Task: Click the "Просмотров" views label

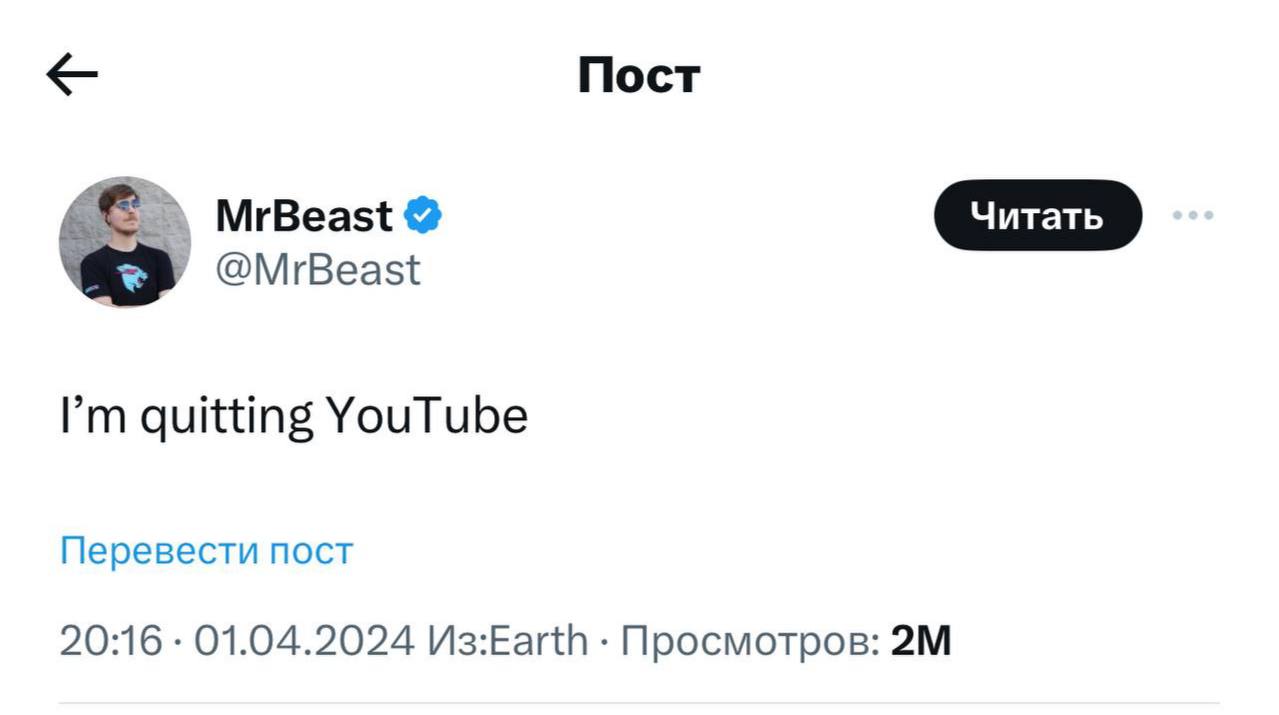Action: tap(750, 640)
